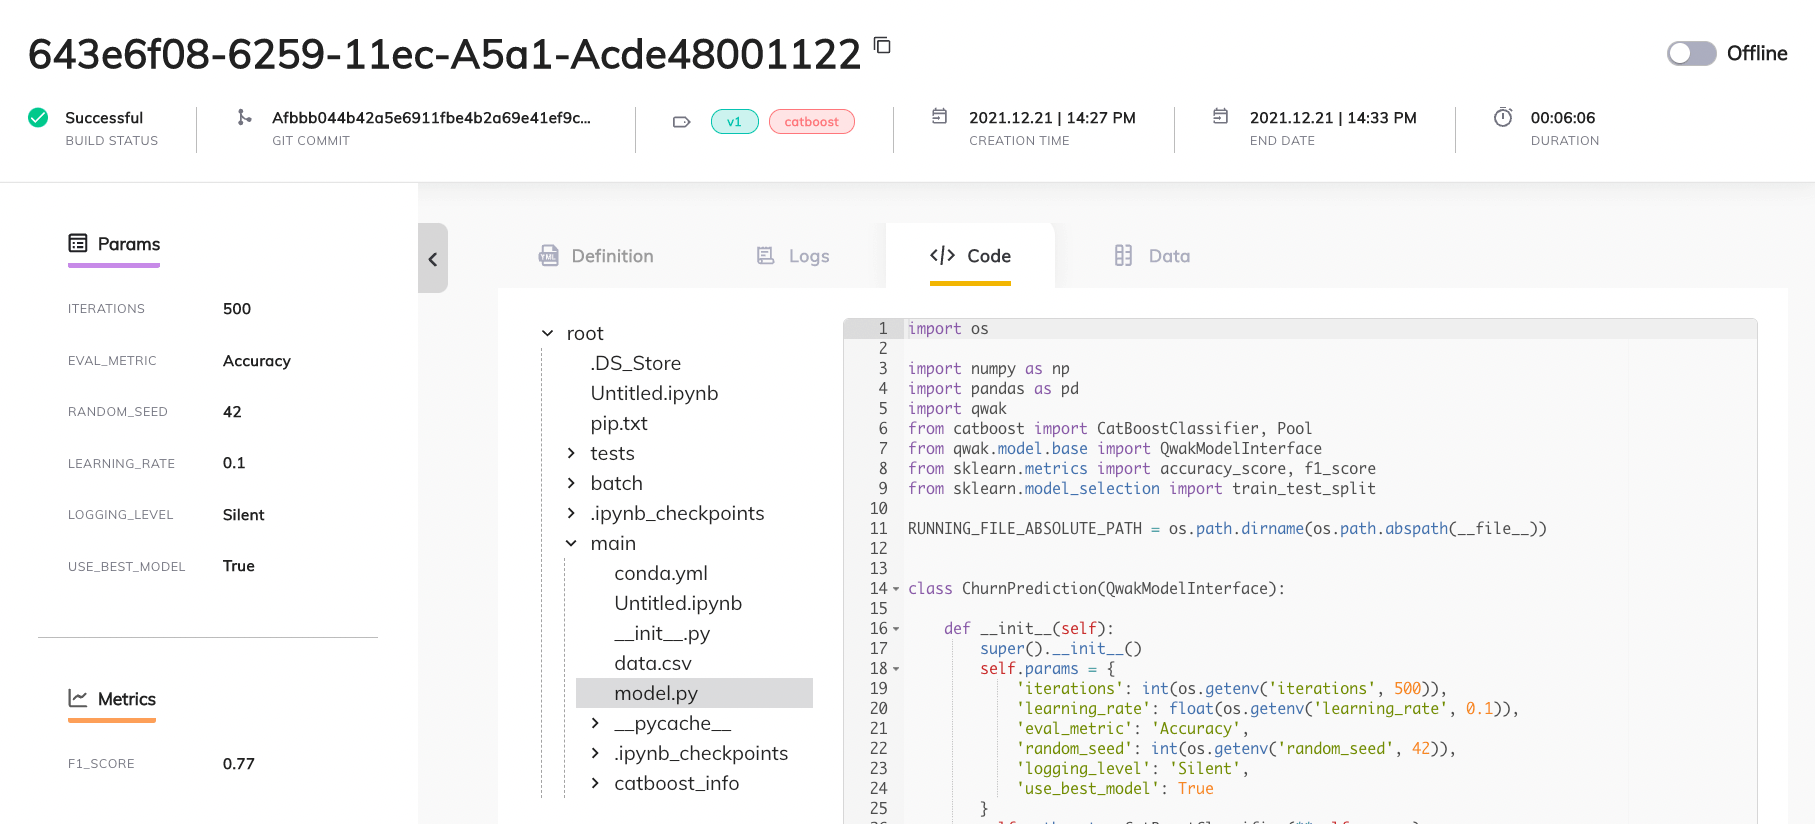
Task: Expand the tests folder
Action: pyautogui.click(x=572, y=453)
